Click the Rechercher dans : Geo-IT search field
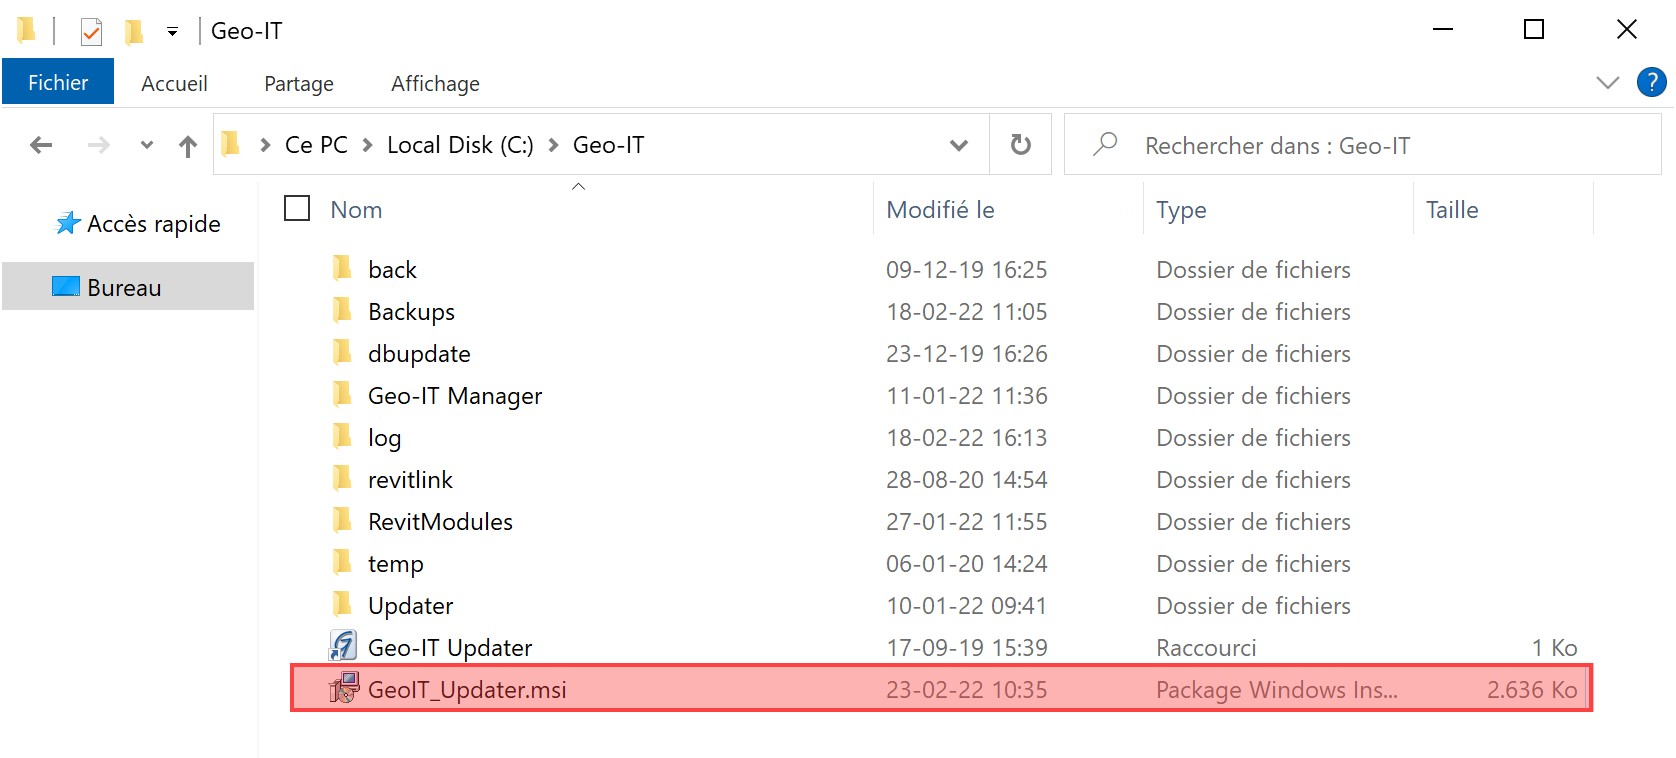 click(x=1362, y=145)
